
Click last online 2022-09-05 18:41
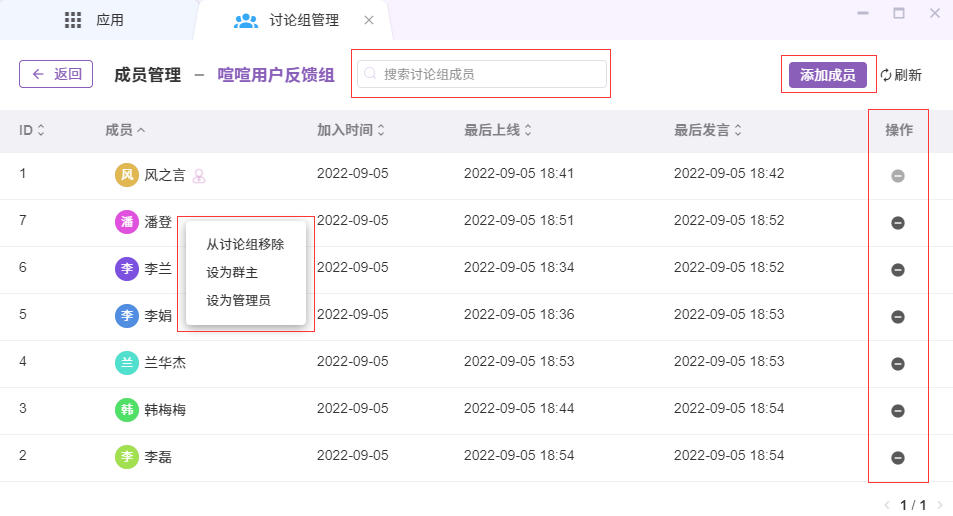pos(519,173)
